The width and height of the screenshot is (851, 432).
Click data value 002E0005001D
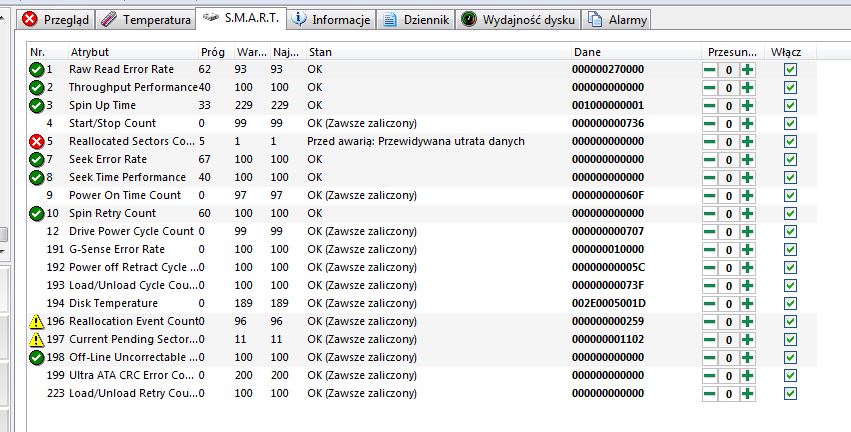pyautogui.click(x=608, y=303)
